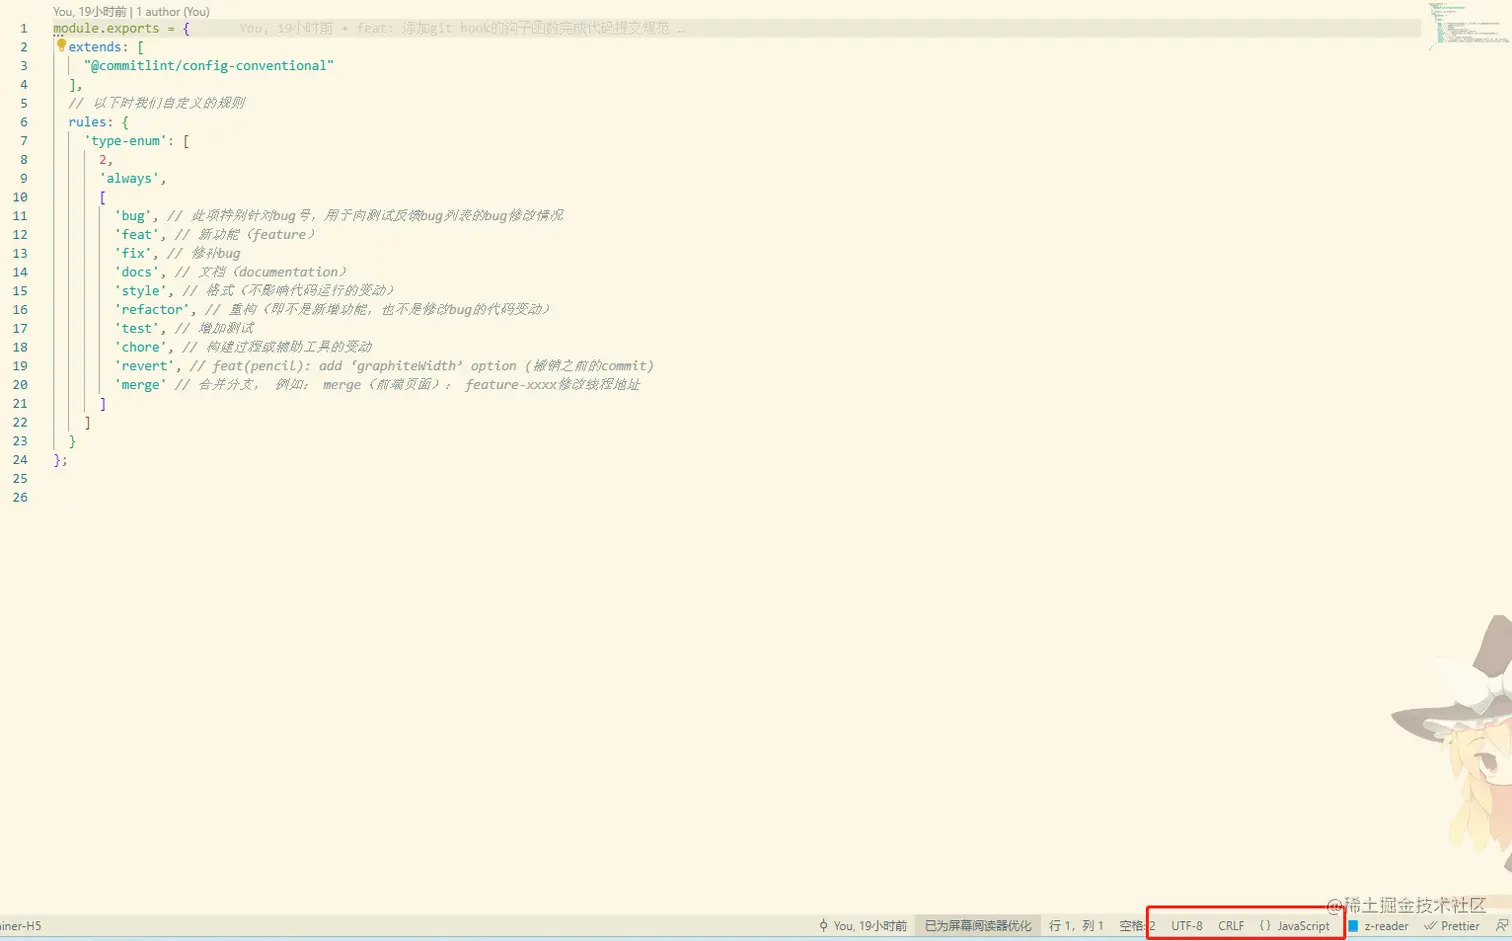
Task: Click the 'fix' entry on line 13
Action: [x=133, y=254]
